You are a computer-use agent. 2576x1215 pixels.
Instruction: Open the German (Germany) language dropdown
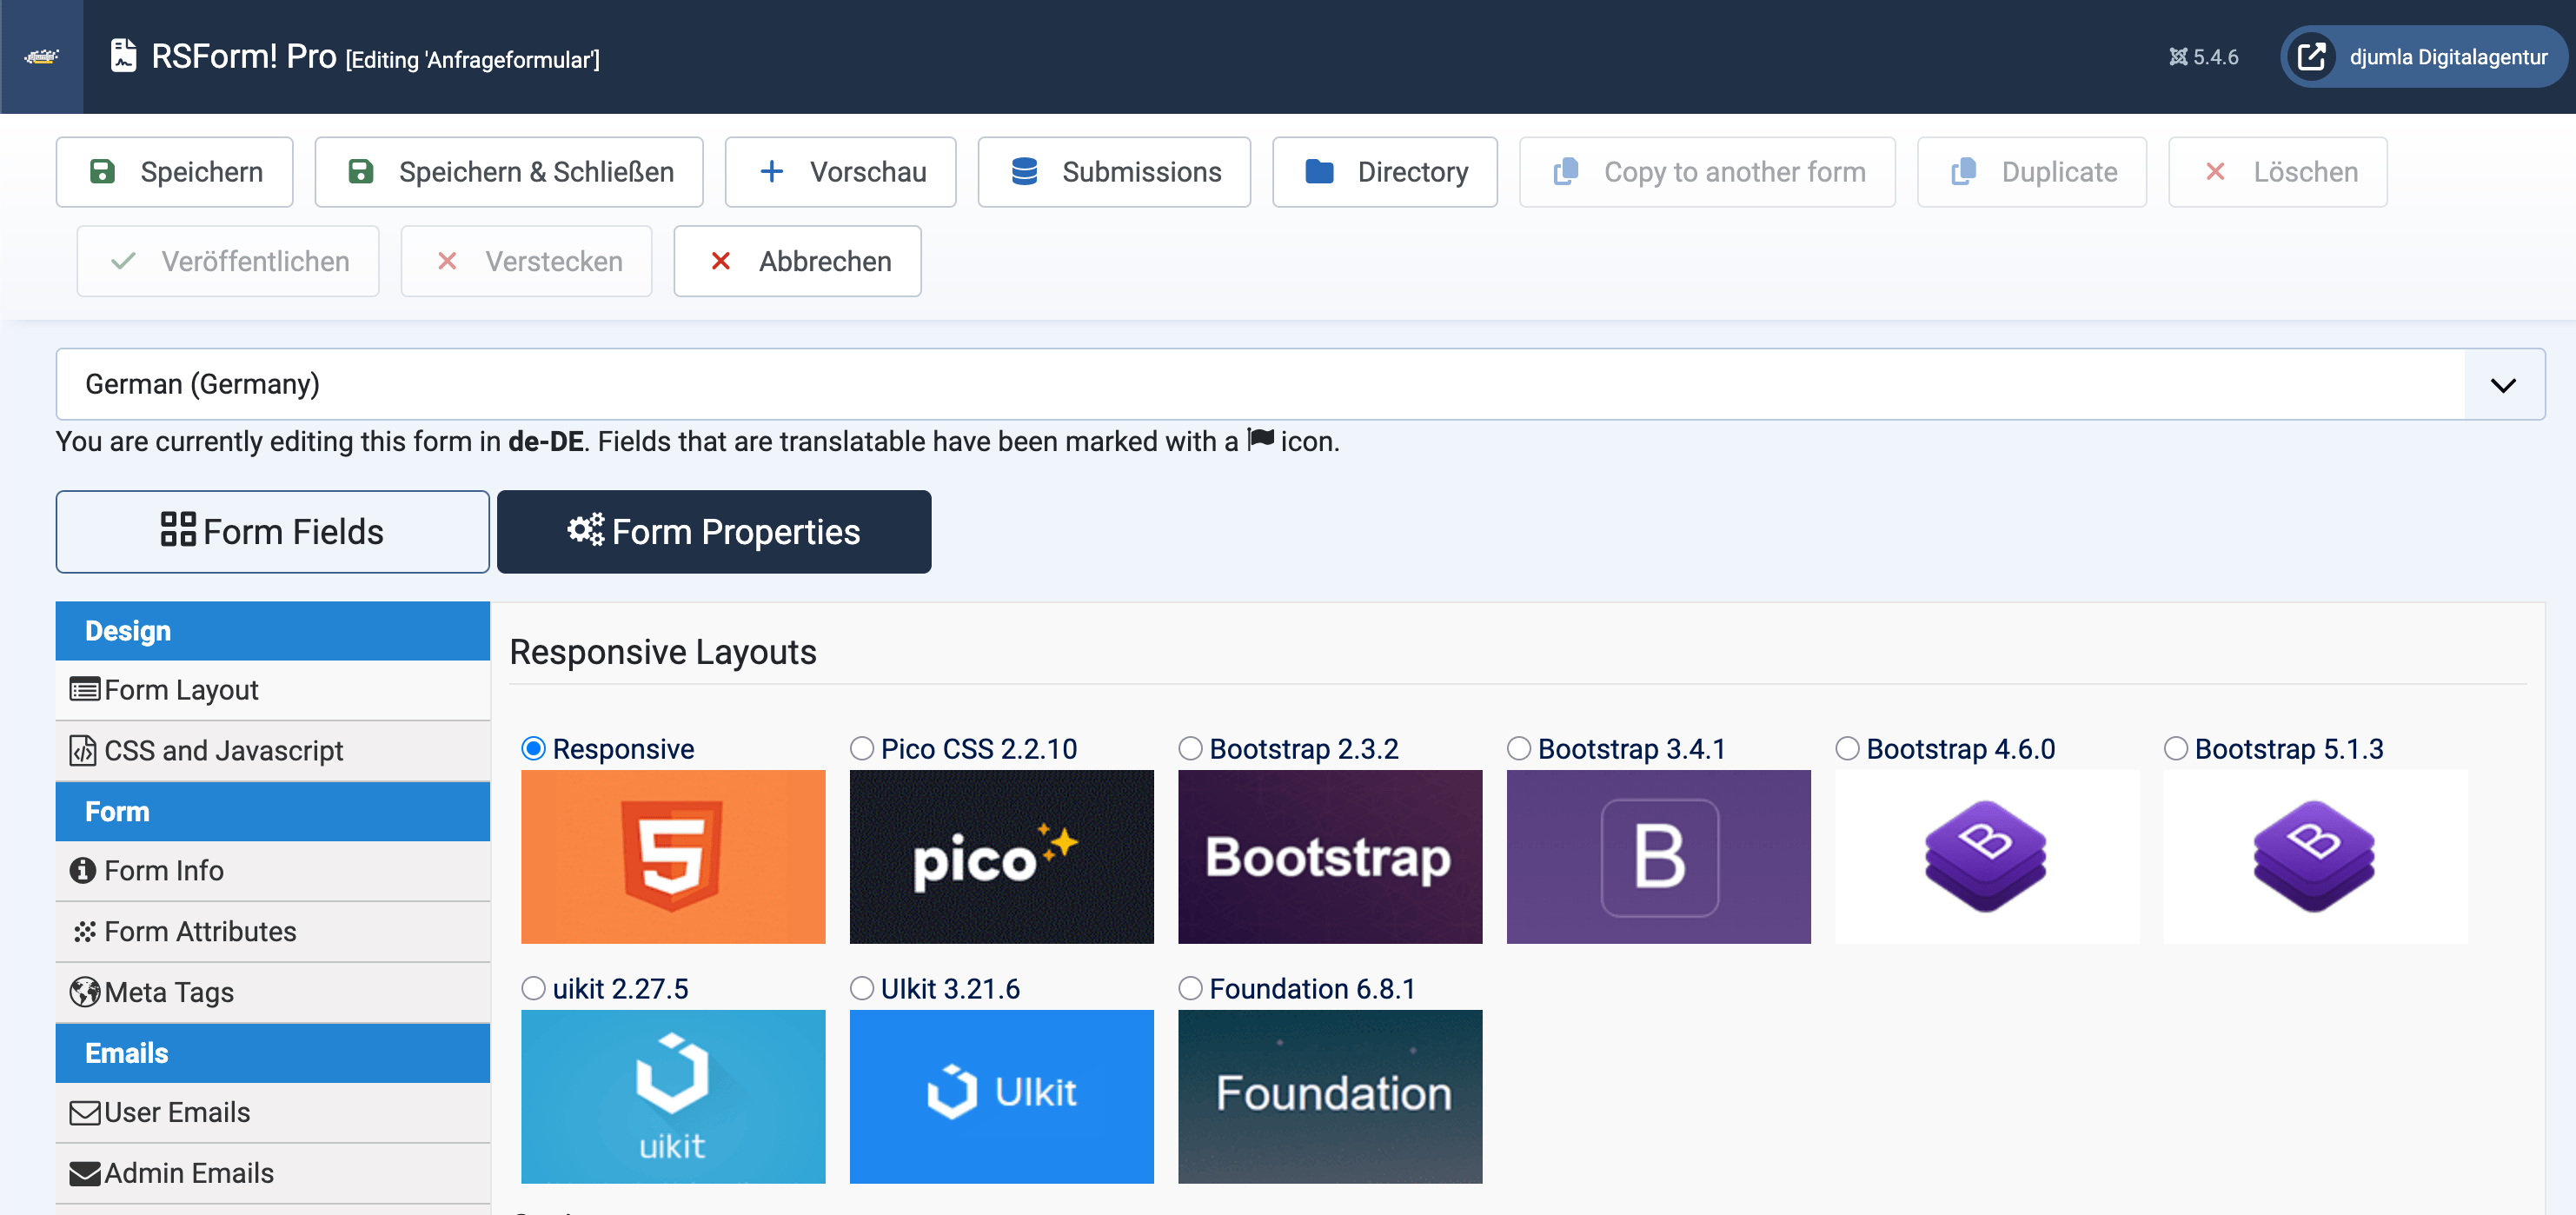(x=1300, y=384)
